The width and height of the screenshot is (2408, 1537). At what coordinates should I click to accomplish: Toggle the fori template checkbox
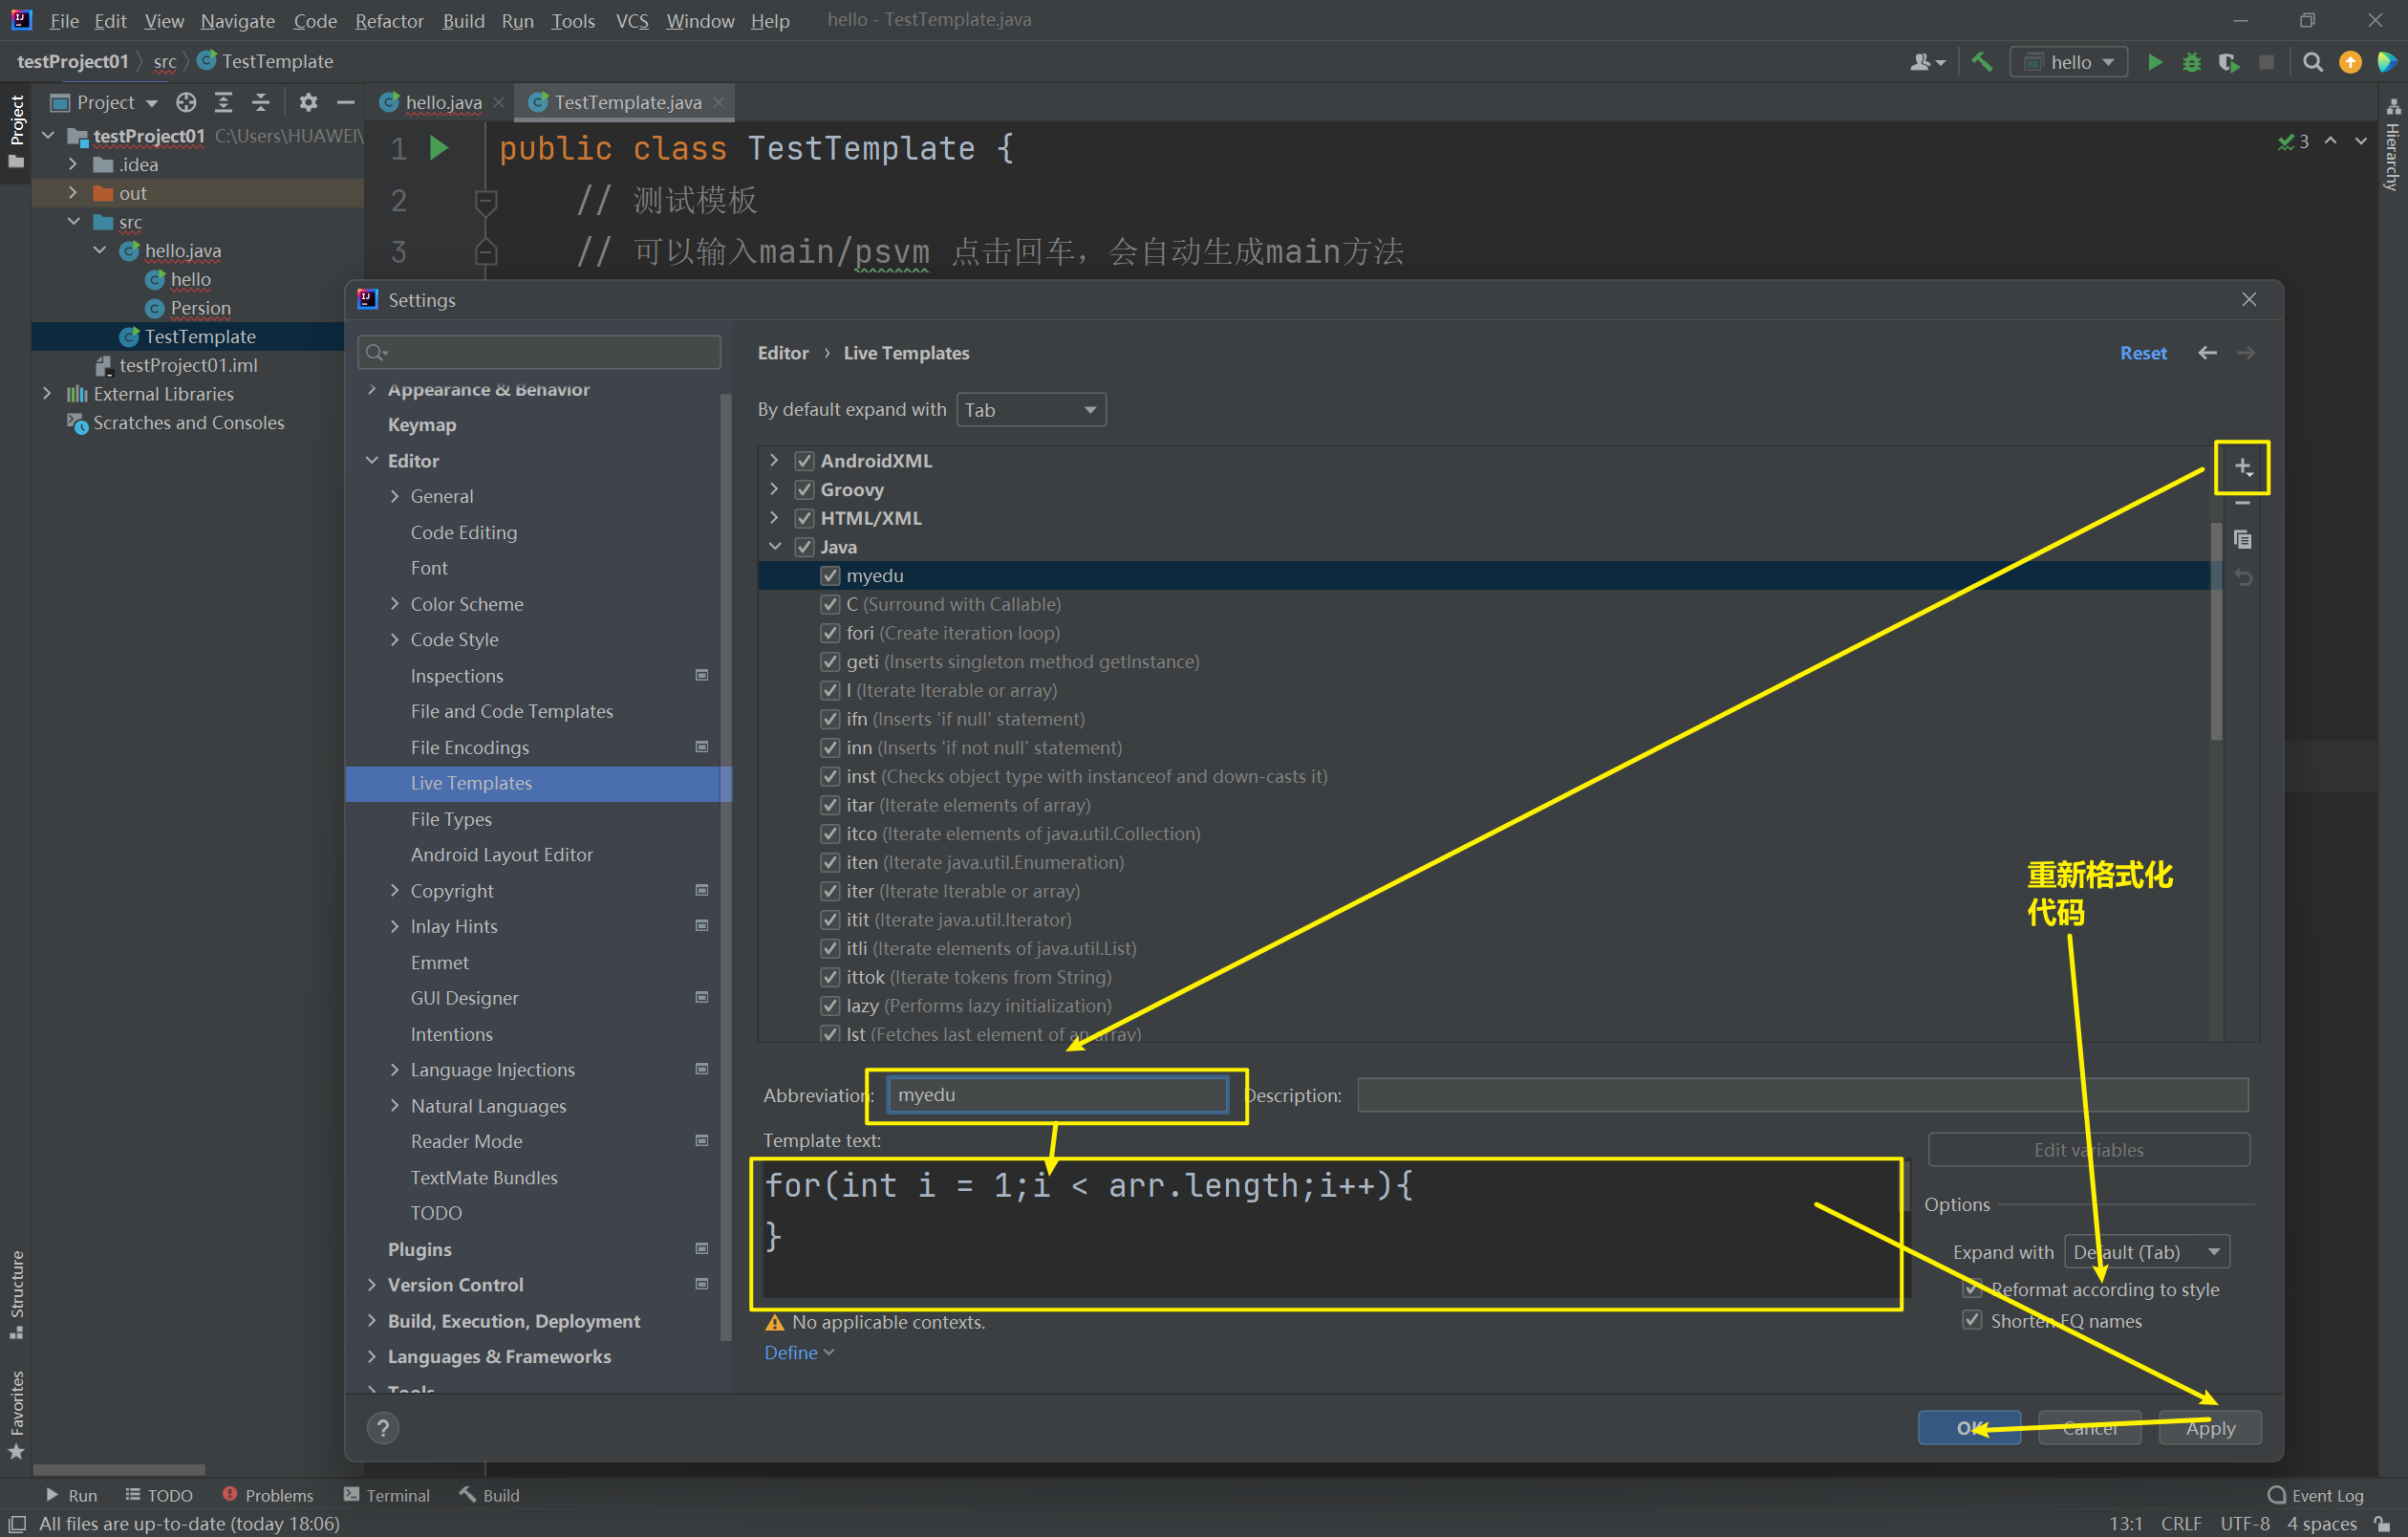point(830,633)
